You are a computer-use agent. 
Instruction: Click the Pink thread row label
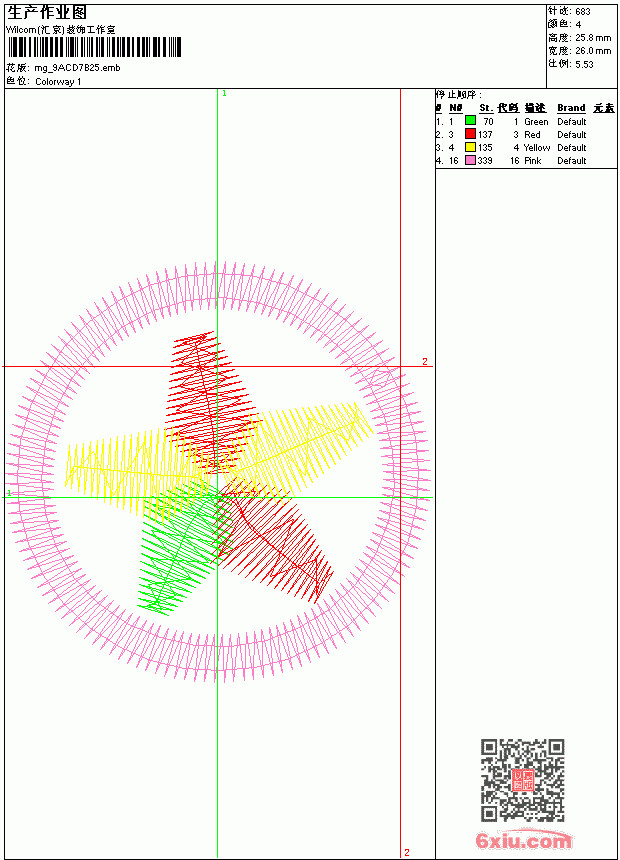pyautogui.click(x=532, y=161)
